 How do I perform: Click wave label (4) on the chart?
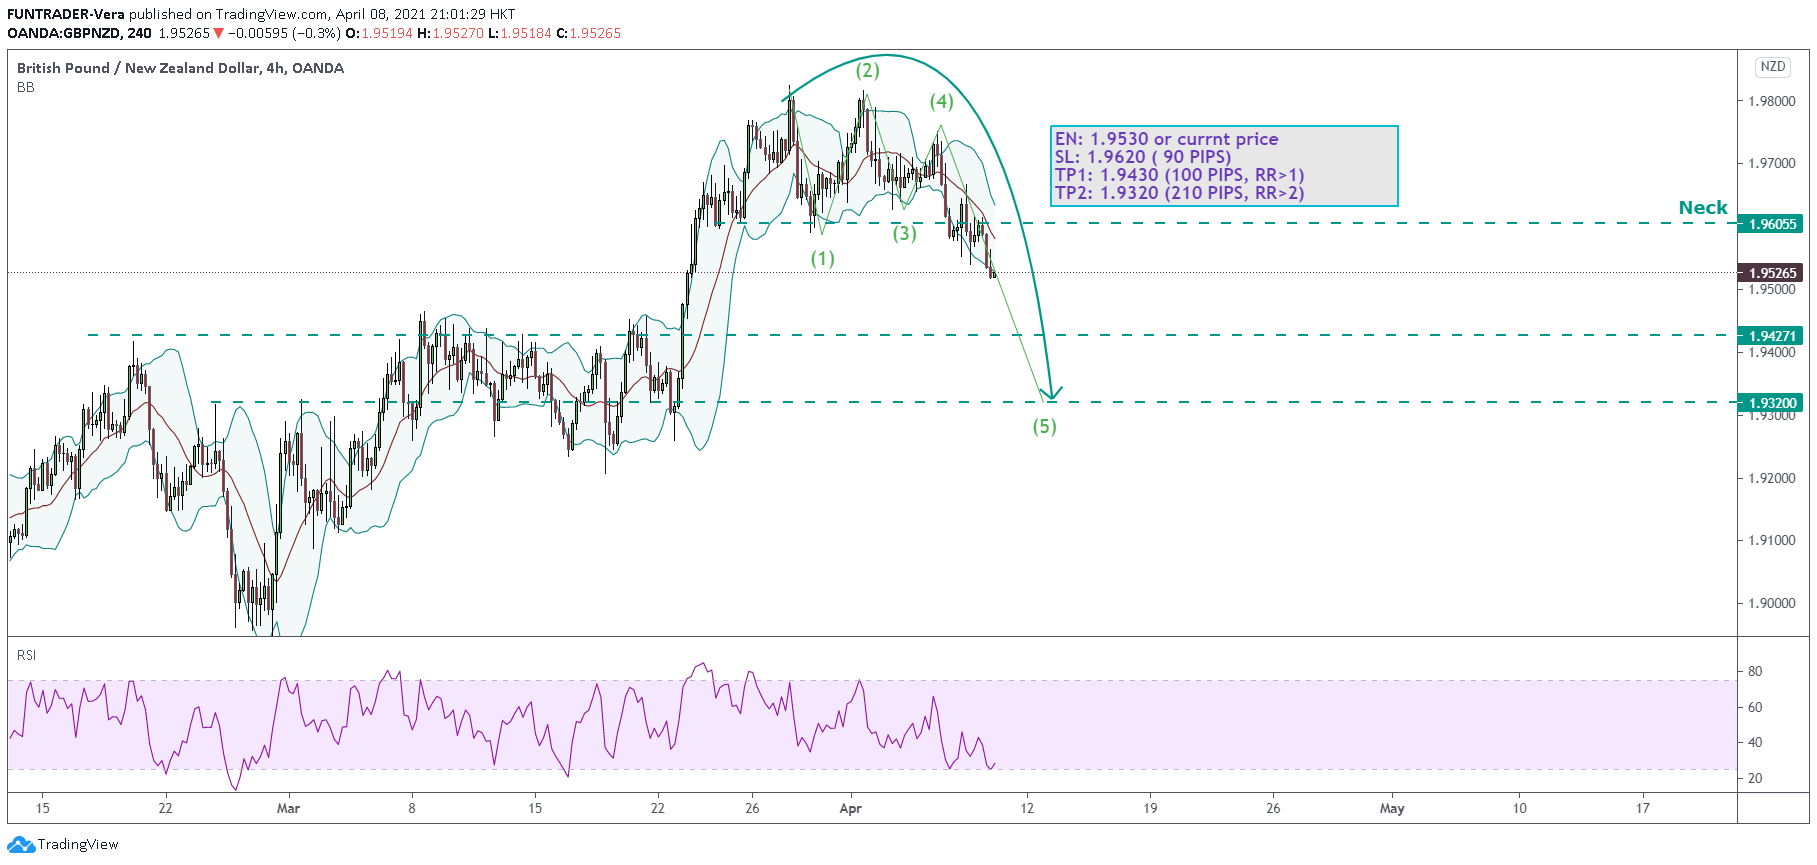[x=941, y=101]
